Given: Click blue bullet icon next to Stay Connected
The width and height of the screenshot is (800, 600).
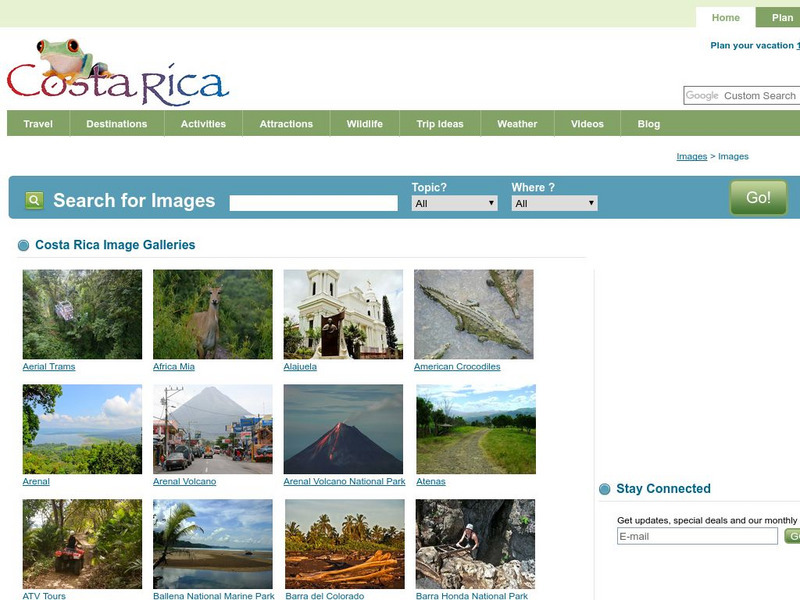Looking at the screenshot, I should (603, 489).
